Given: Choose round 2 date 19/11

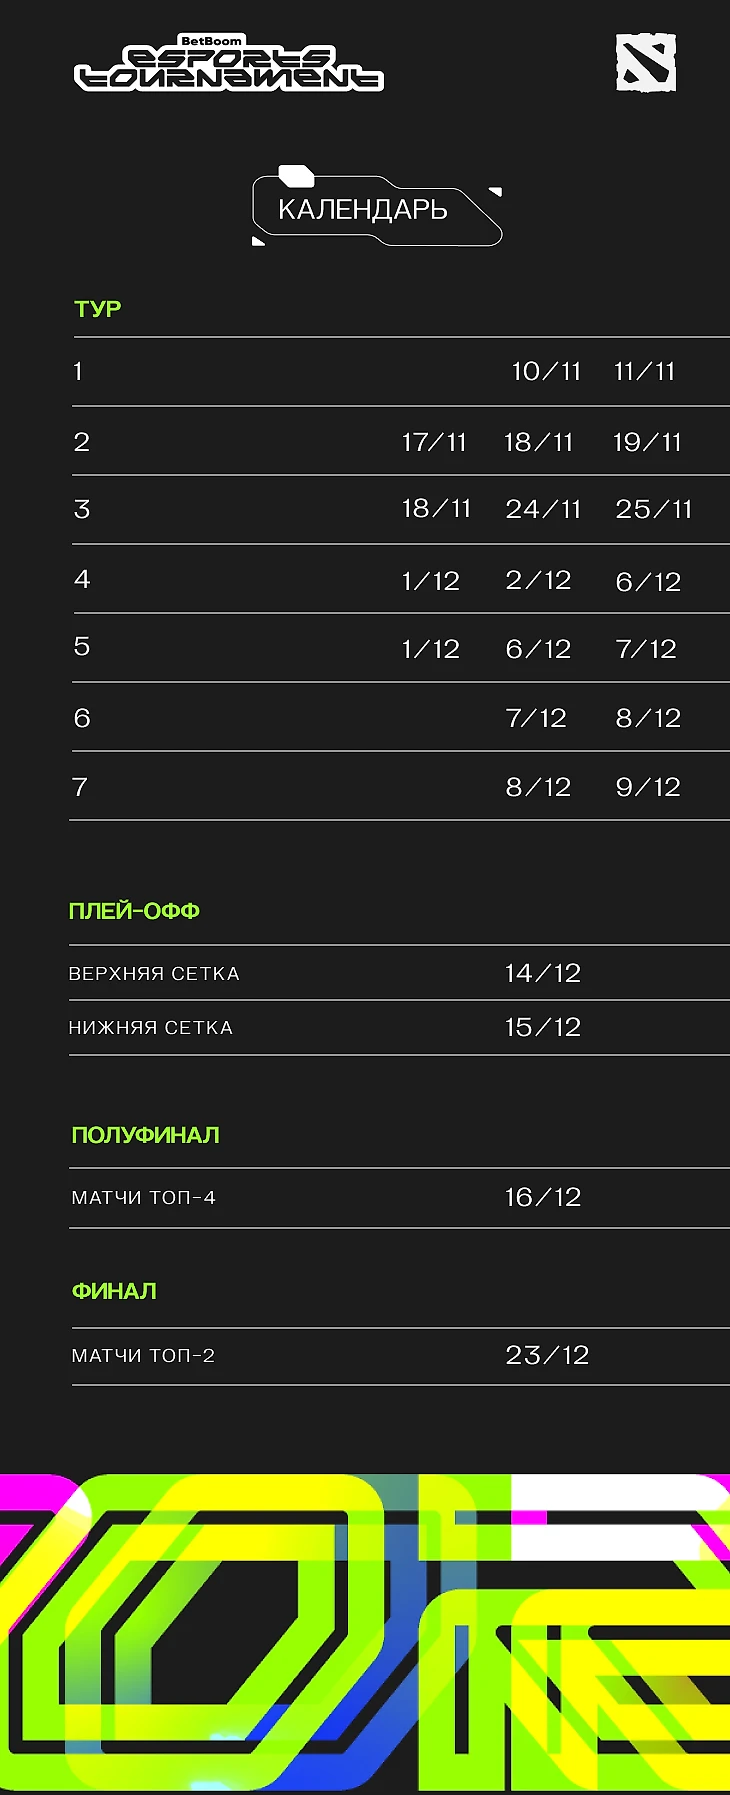Looking at the screenshot, I should coord(647,442).
